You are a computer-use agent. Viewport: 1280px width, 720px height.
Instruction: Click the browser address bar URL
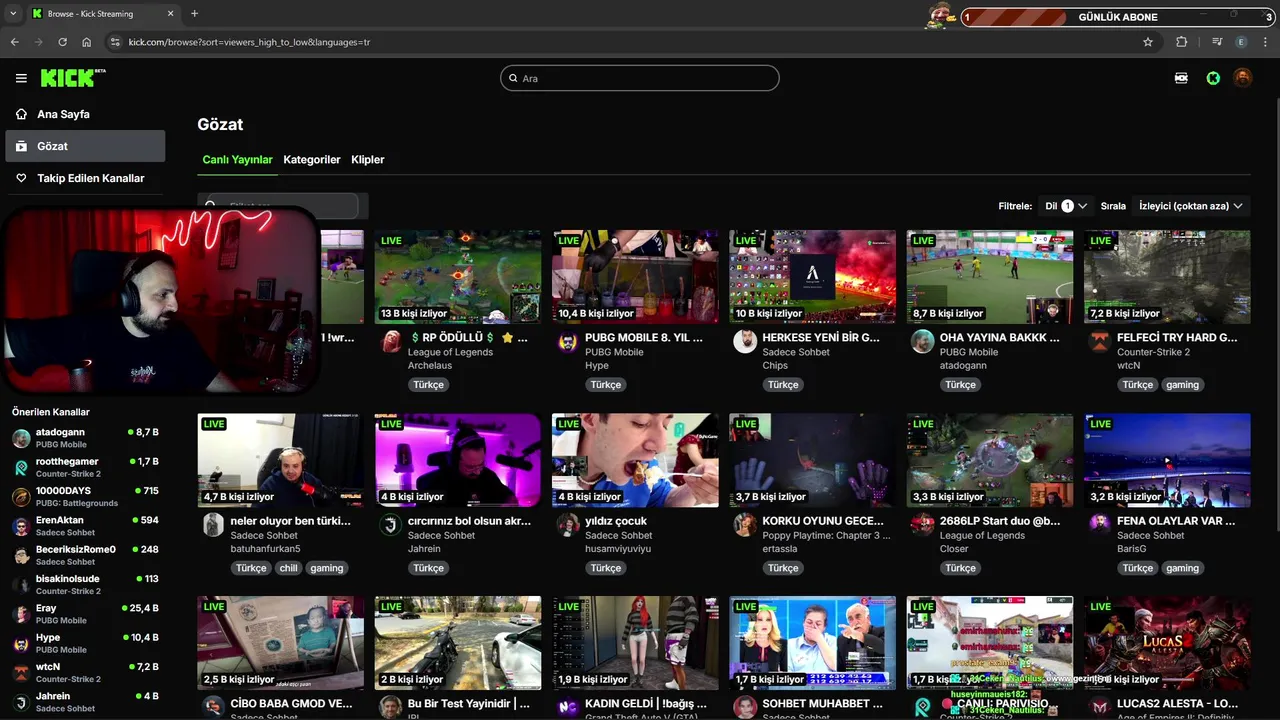click(x=249, y=42)
